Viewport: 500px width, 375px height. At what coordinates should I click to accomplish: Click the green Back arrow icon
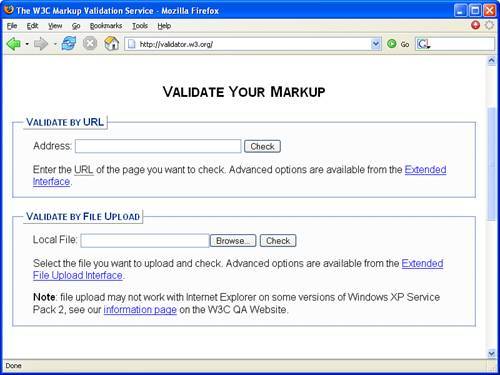(x=14, y=44)
